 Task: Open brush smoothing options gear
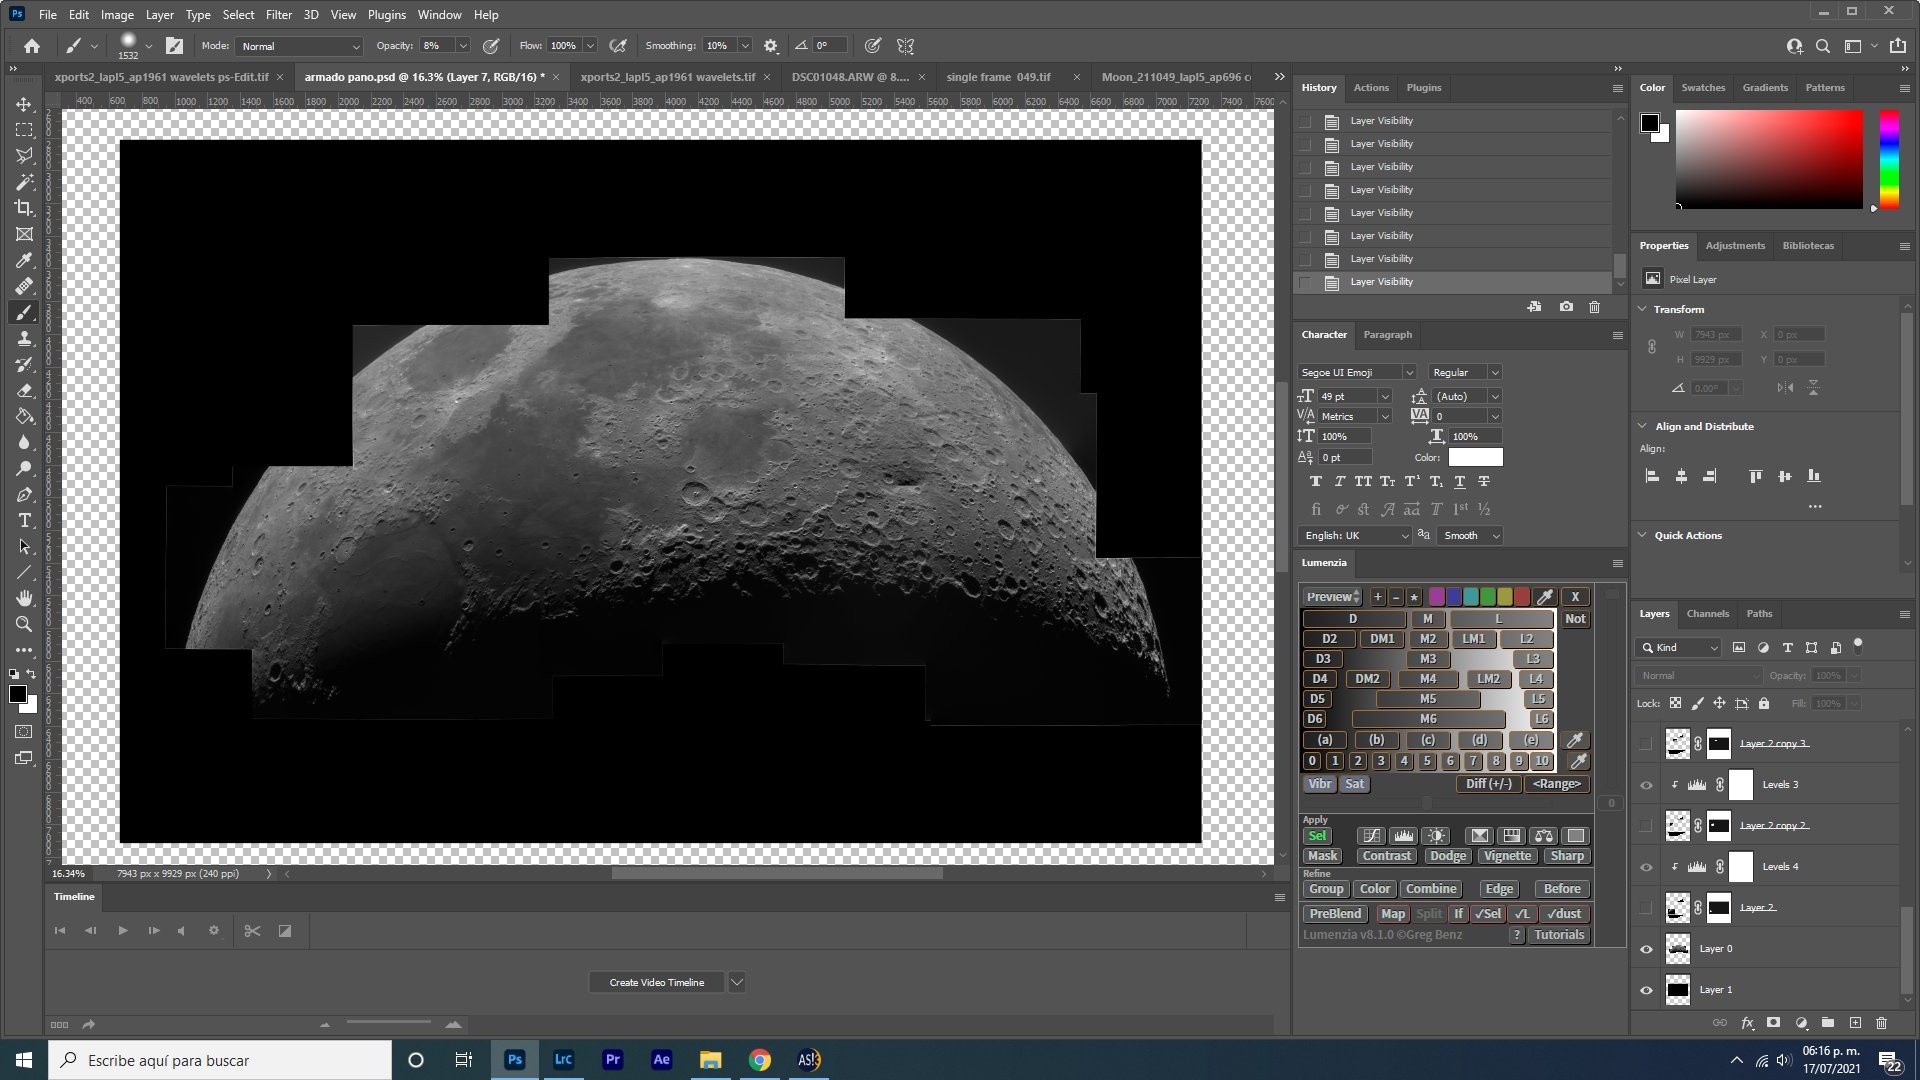coord(770,46)
